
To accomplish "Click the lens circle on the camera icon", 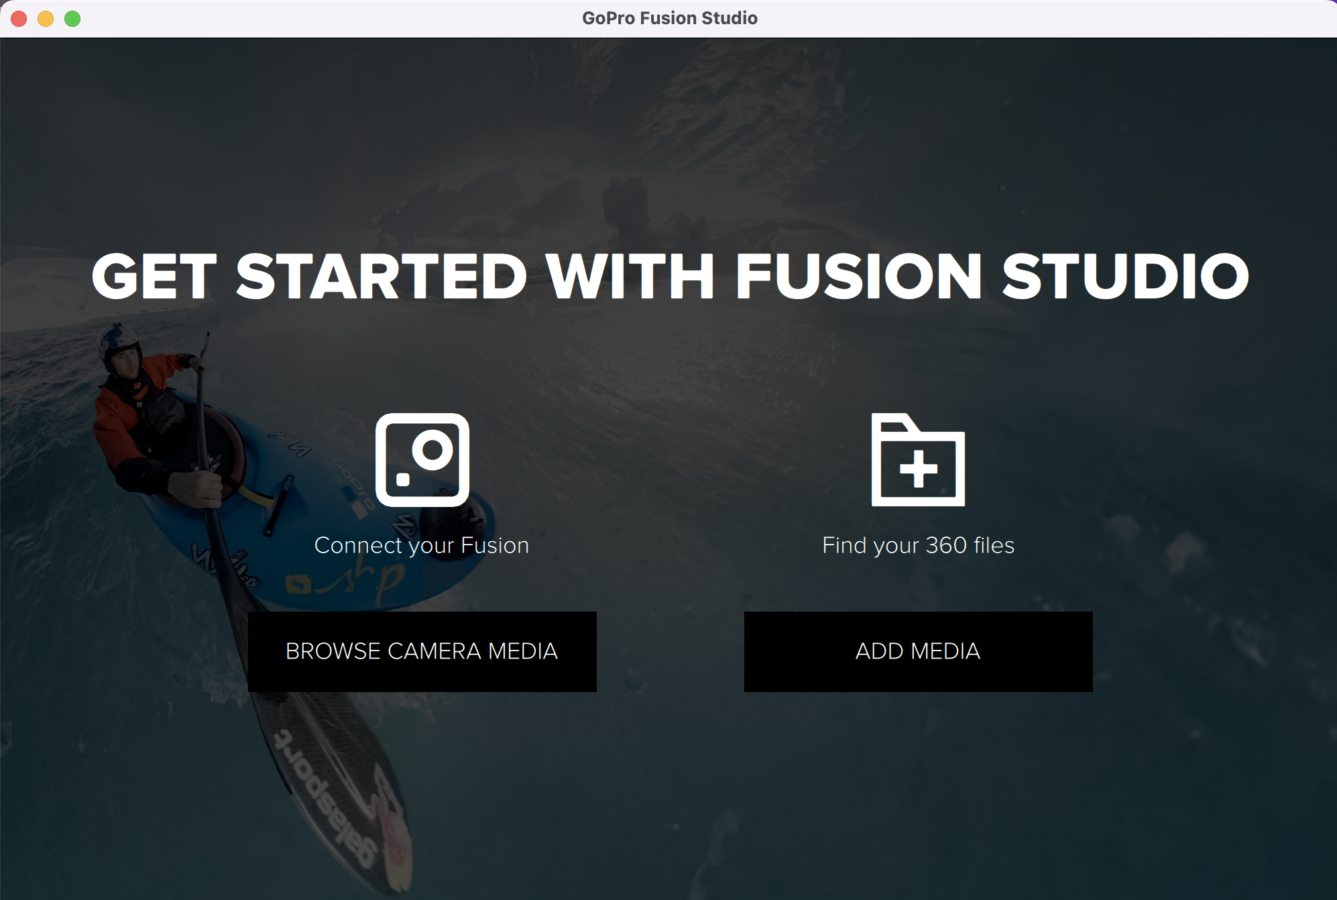I will pyautogui.click(x=433, y=450).
